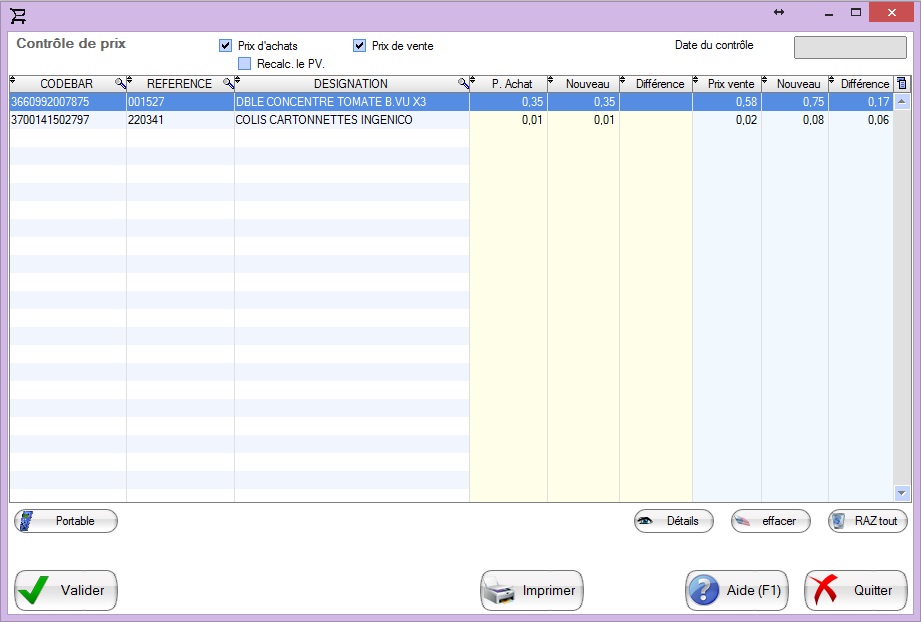Click P. Achat value in TOMATE row

pyautogui.click(x=509, y=102)
